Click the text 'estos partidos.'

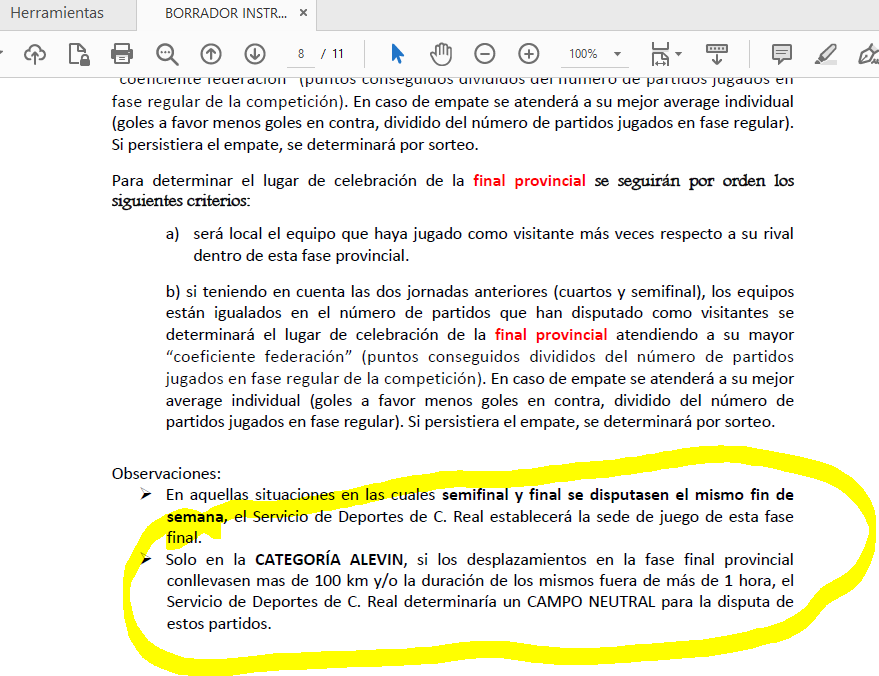[219, 624]
